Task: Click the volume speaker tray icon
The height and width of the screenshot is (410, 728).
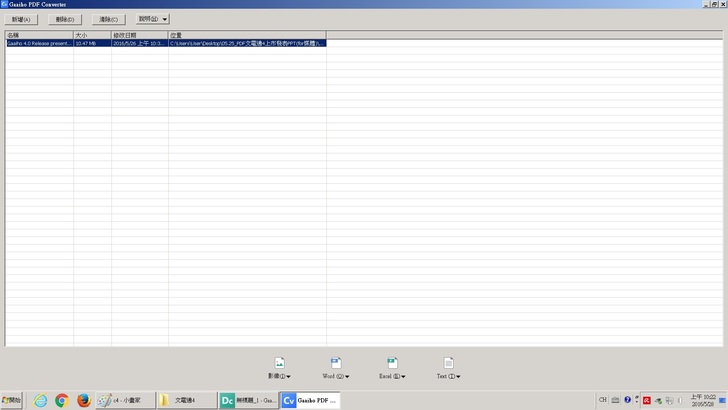Action: [x=680, y=401]
